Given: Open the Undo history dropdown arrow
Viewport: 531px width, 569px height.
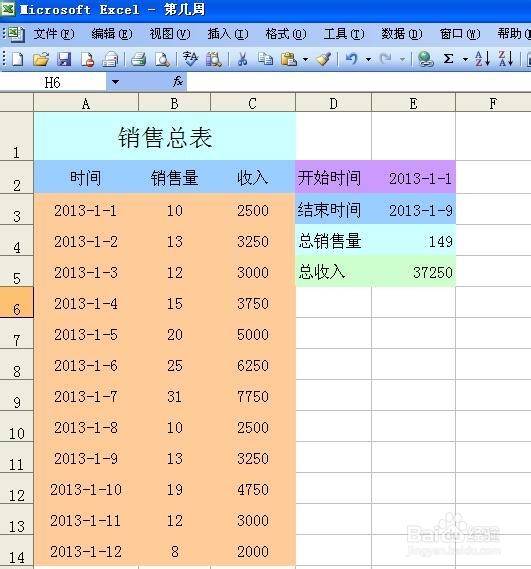Looking at the screenshot, I should (x=368, y=59).
